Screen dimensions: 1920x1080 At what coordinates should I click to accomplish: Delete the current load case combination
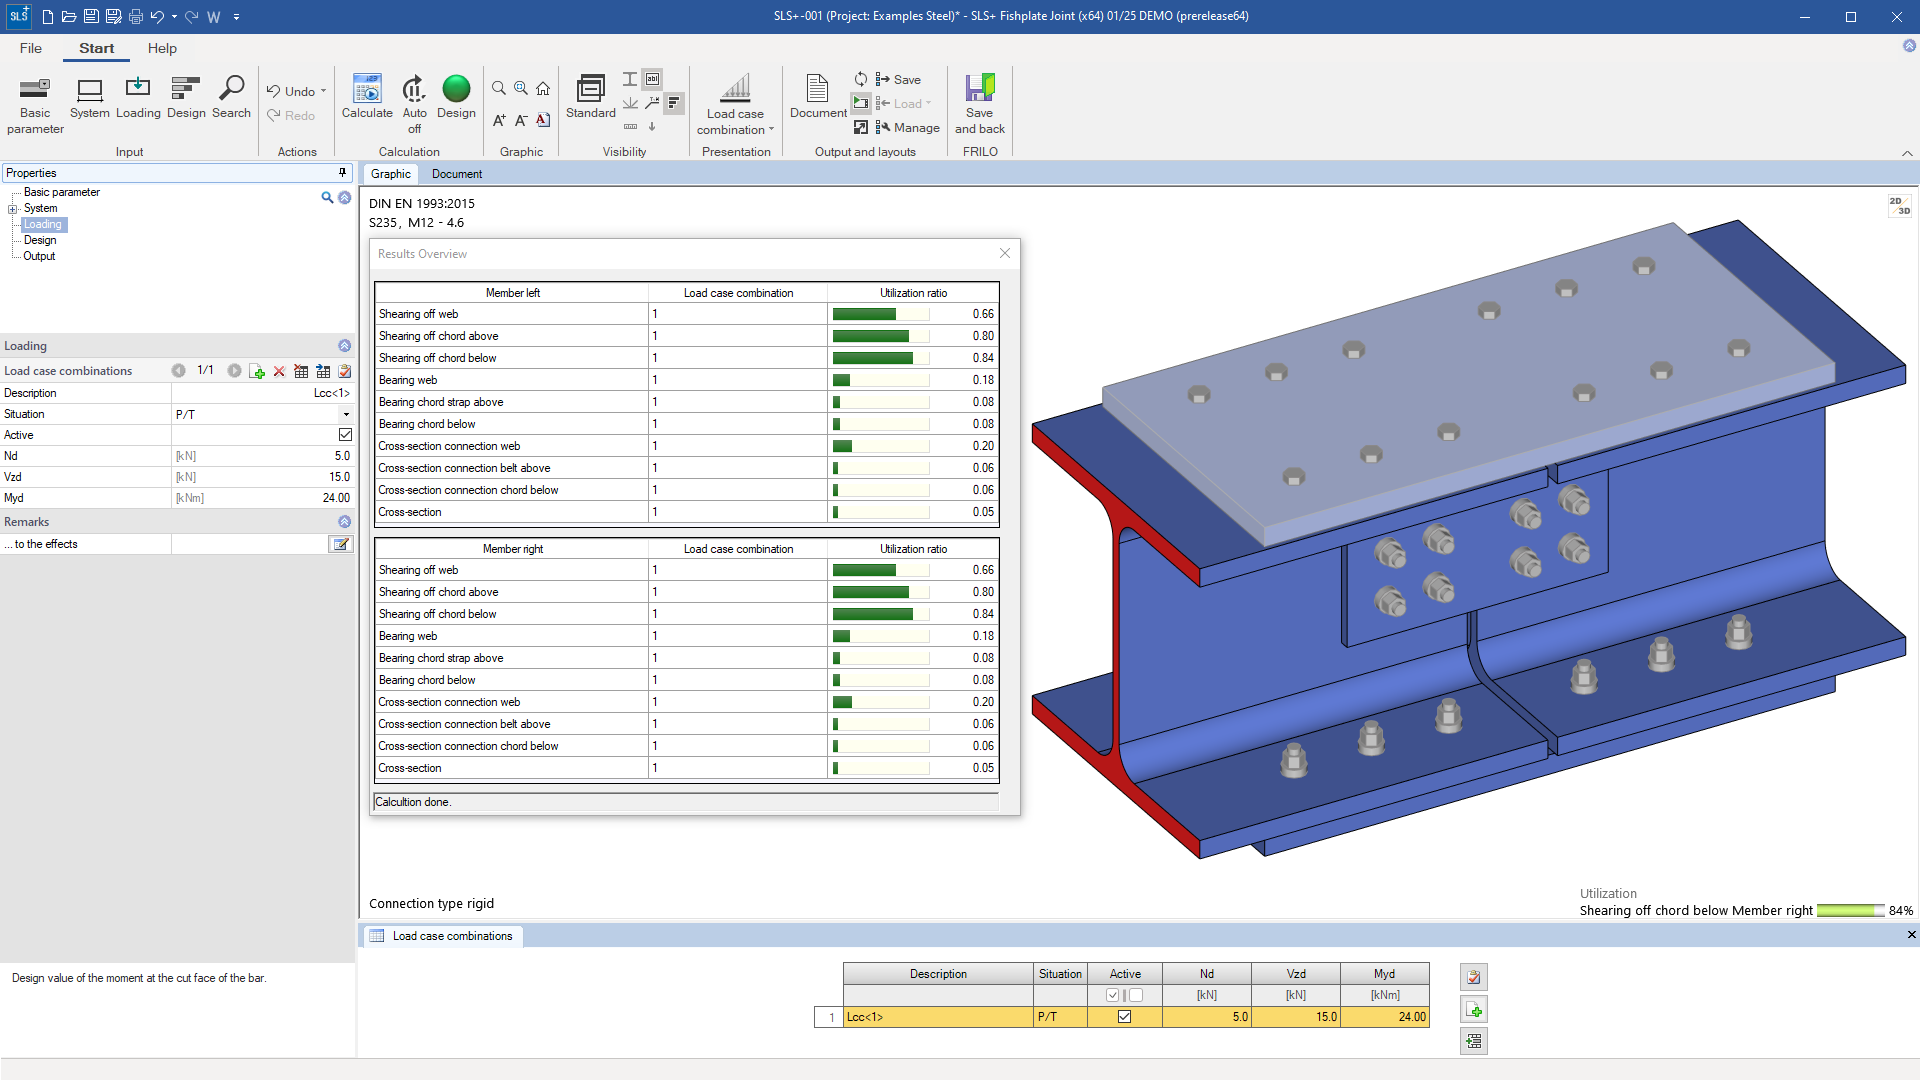click(279, 371)
